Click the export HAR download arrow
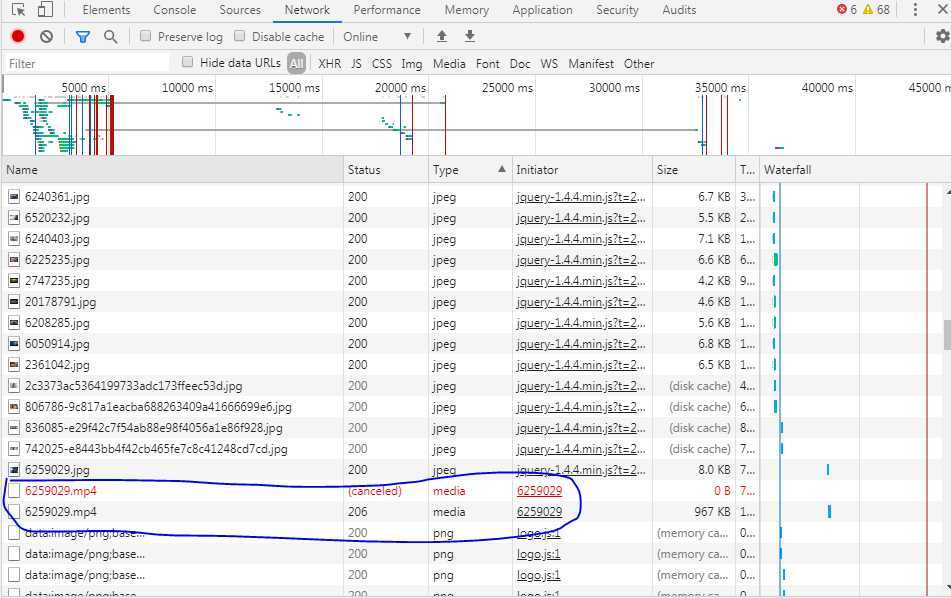The image size is (951, 598). coord(469,36)
